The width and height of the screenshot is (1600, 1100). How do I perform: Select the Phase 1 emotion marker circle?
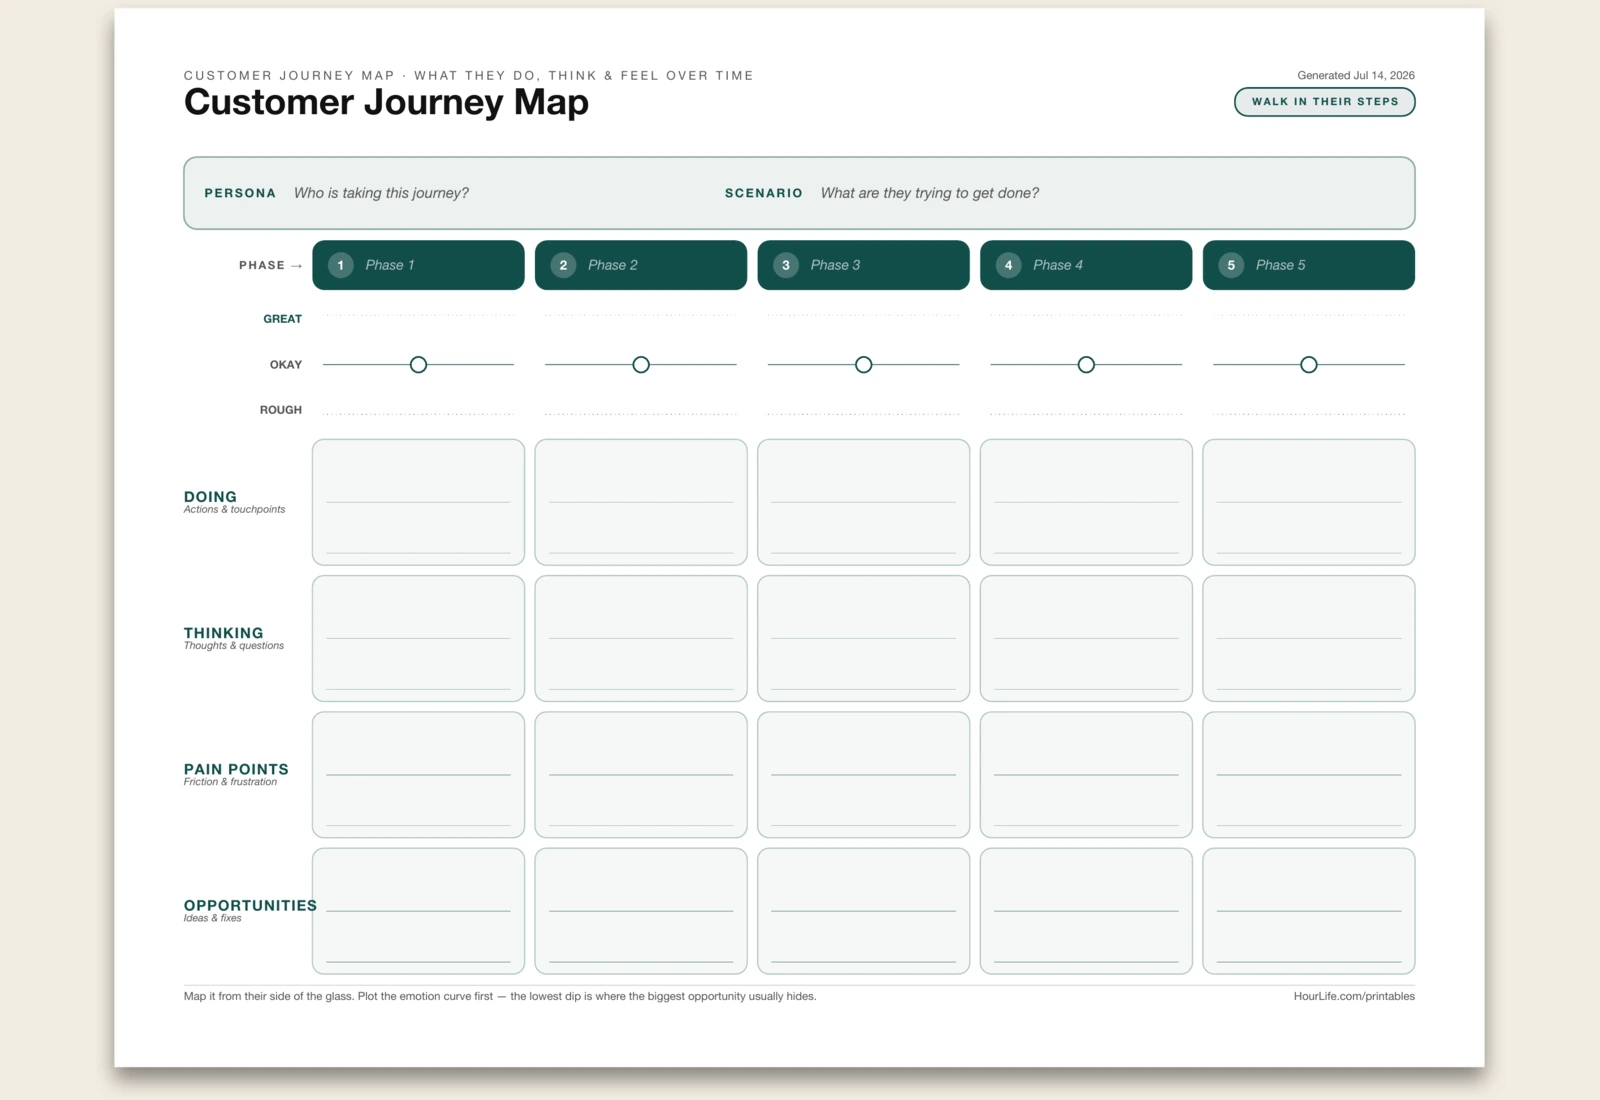(418, 365)
